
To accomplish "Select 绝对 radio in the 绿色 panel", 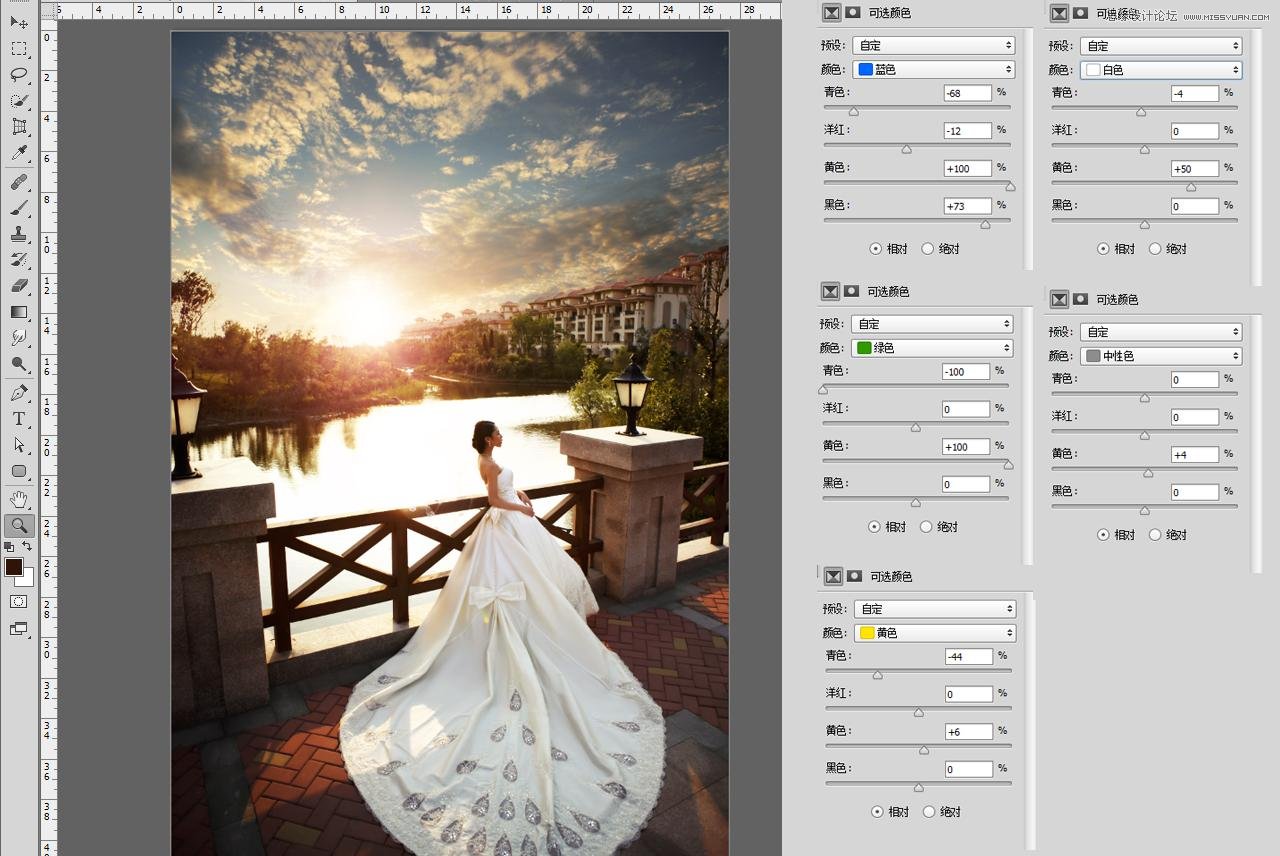I will pos(925,527).
